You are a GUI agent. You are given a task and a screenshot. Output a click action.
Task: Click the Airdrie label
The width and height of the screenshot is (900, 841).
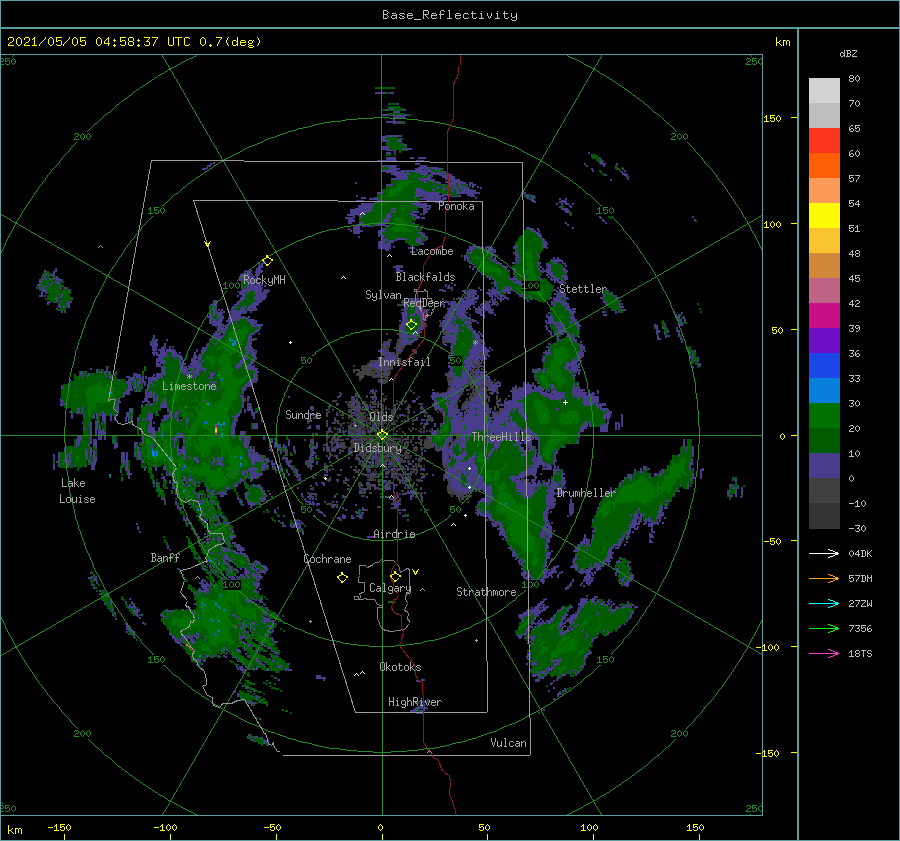[394, 534]
